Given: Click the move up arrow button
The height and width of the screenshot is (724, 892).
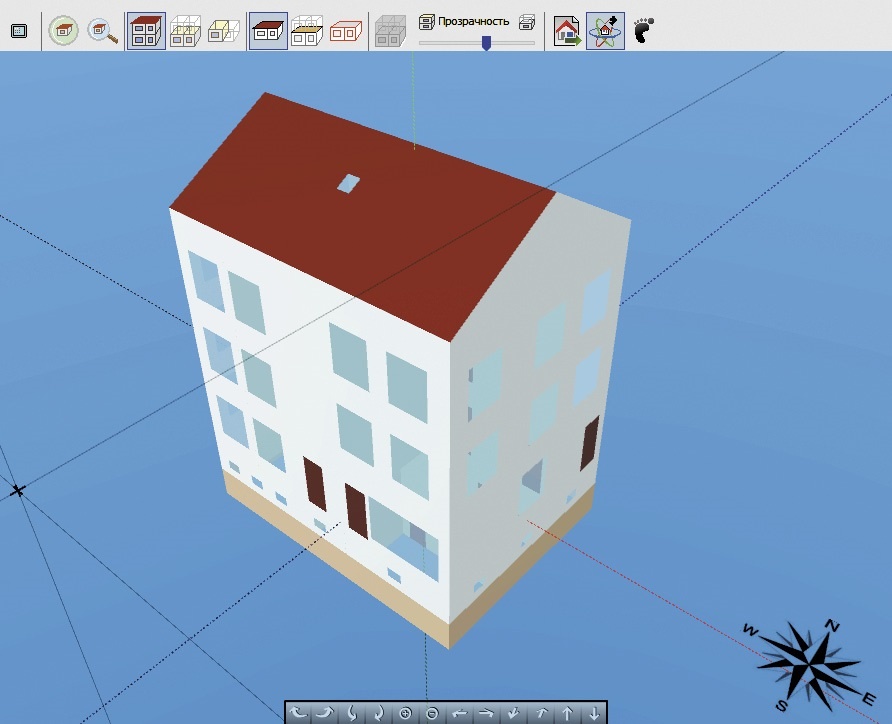Looking at the screenshot, I should click(x=567, y=713).
